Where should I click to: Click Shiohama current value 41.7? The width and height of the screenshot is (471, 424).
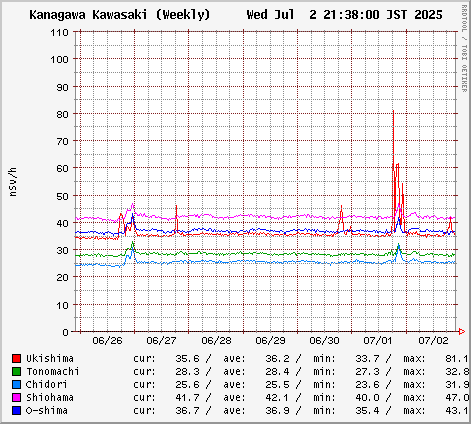pos(187,397)
